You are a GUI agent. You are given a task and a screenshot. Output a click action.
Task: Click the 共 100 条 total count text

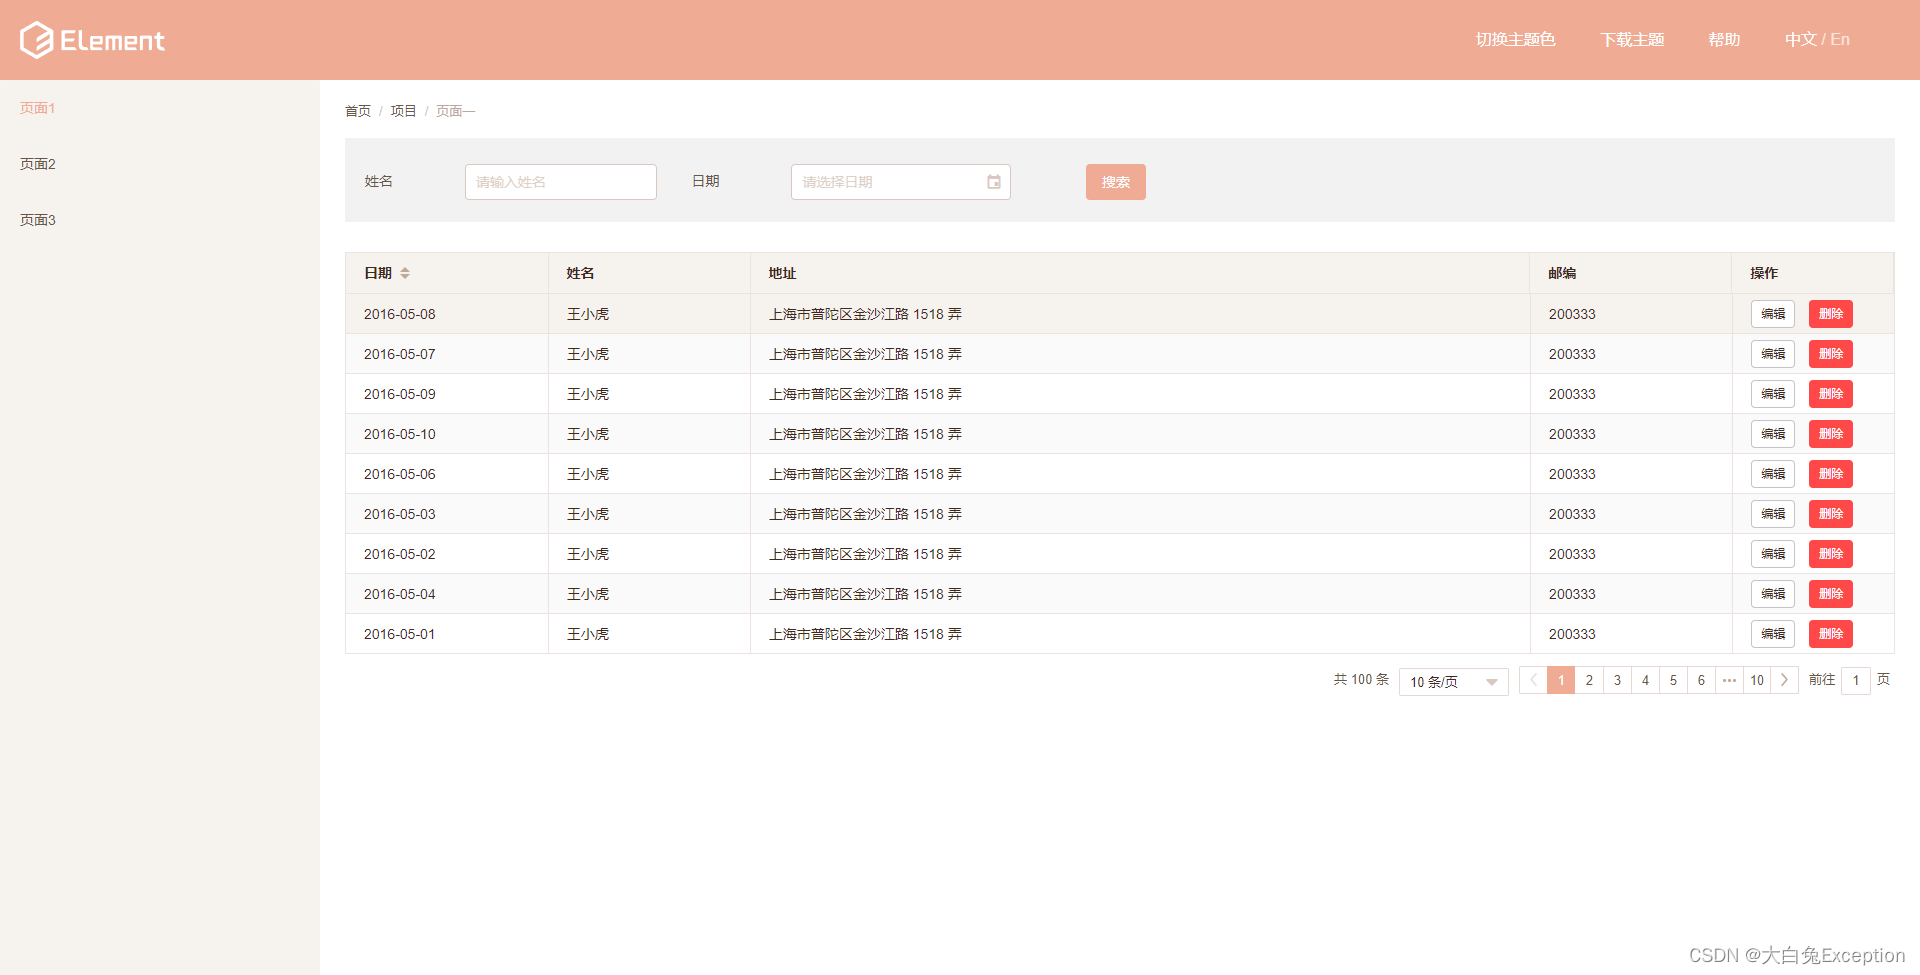tap(1361, 680)
